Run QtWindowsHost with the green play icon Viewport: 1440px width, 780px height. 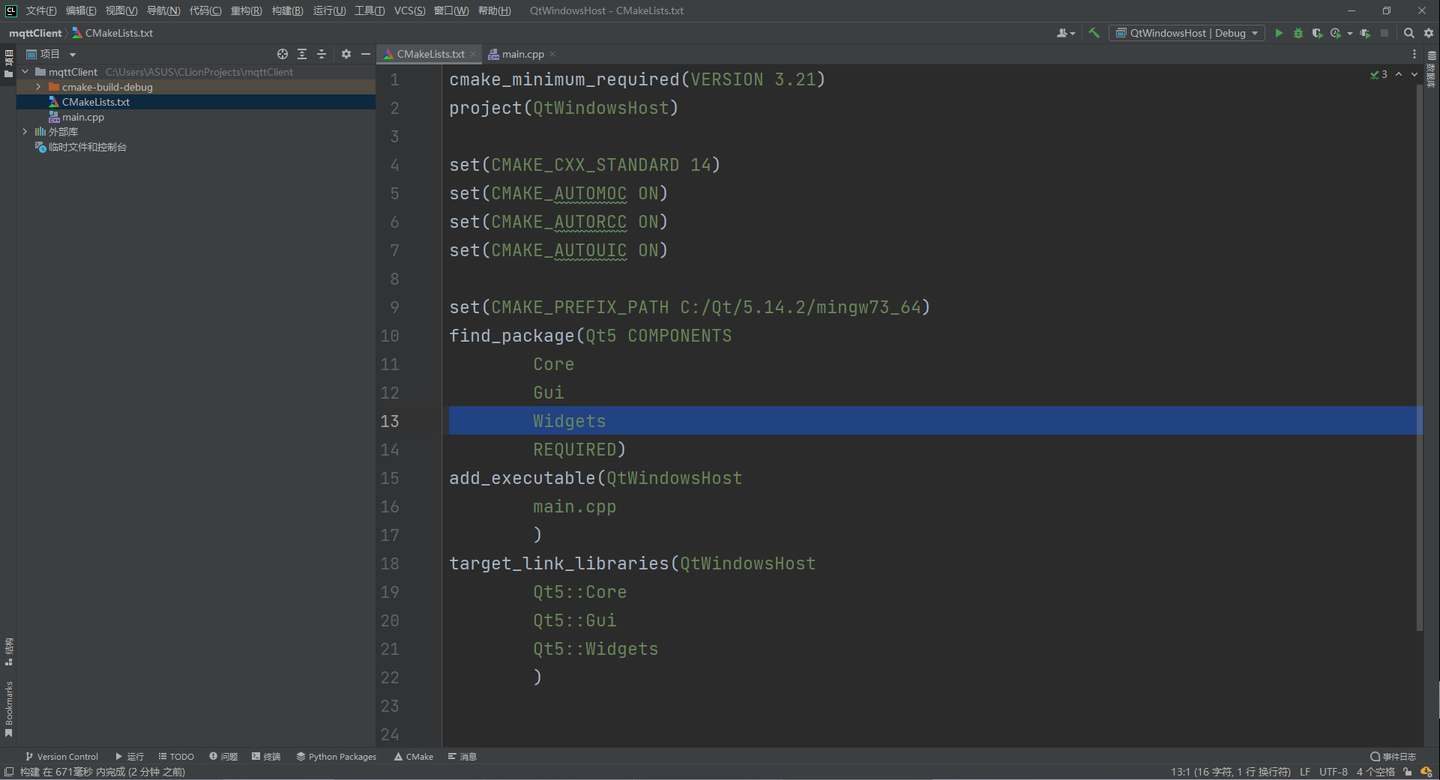click(x=1278, y=33)
